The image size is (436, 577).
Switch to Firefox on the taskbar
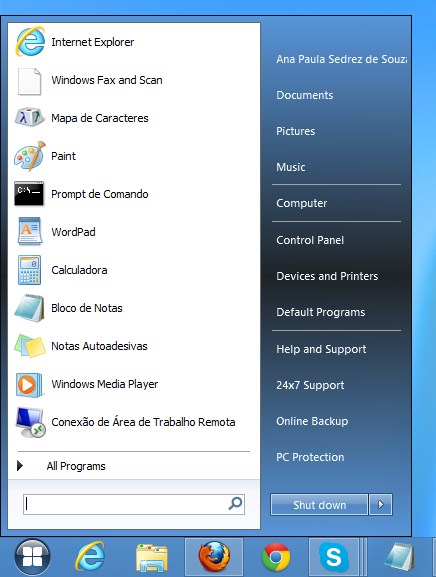point(214,556)
